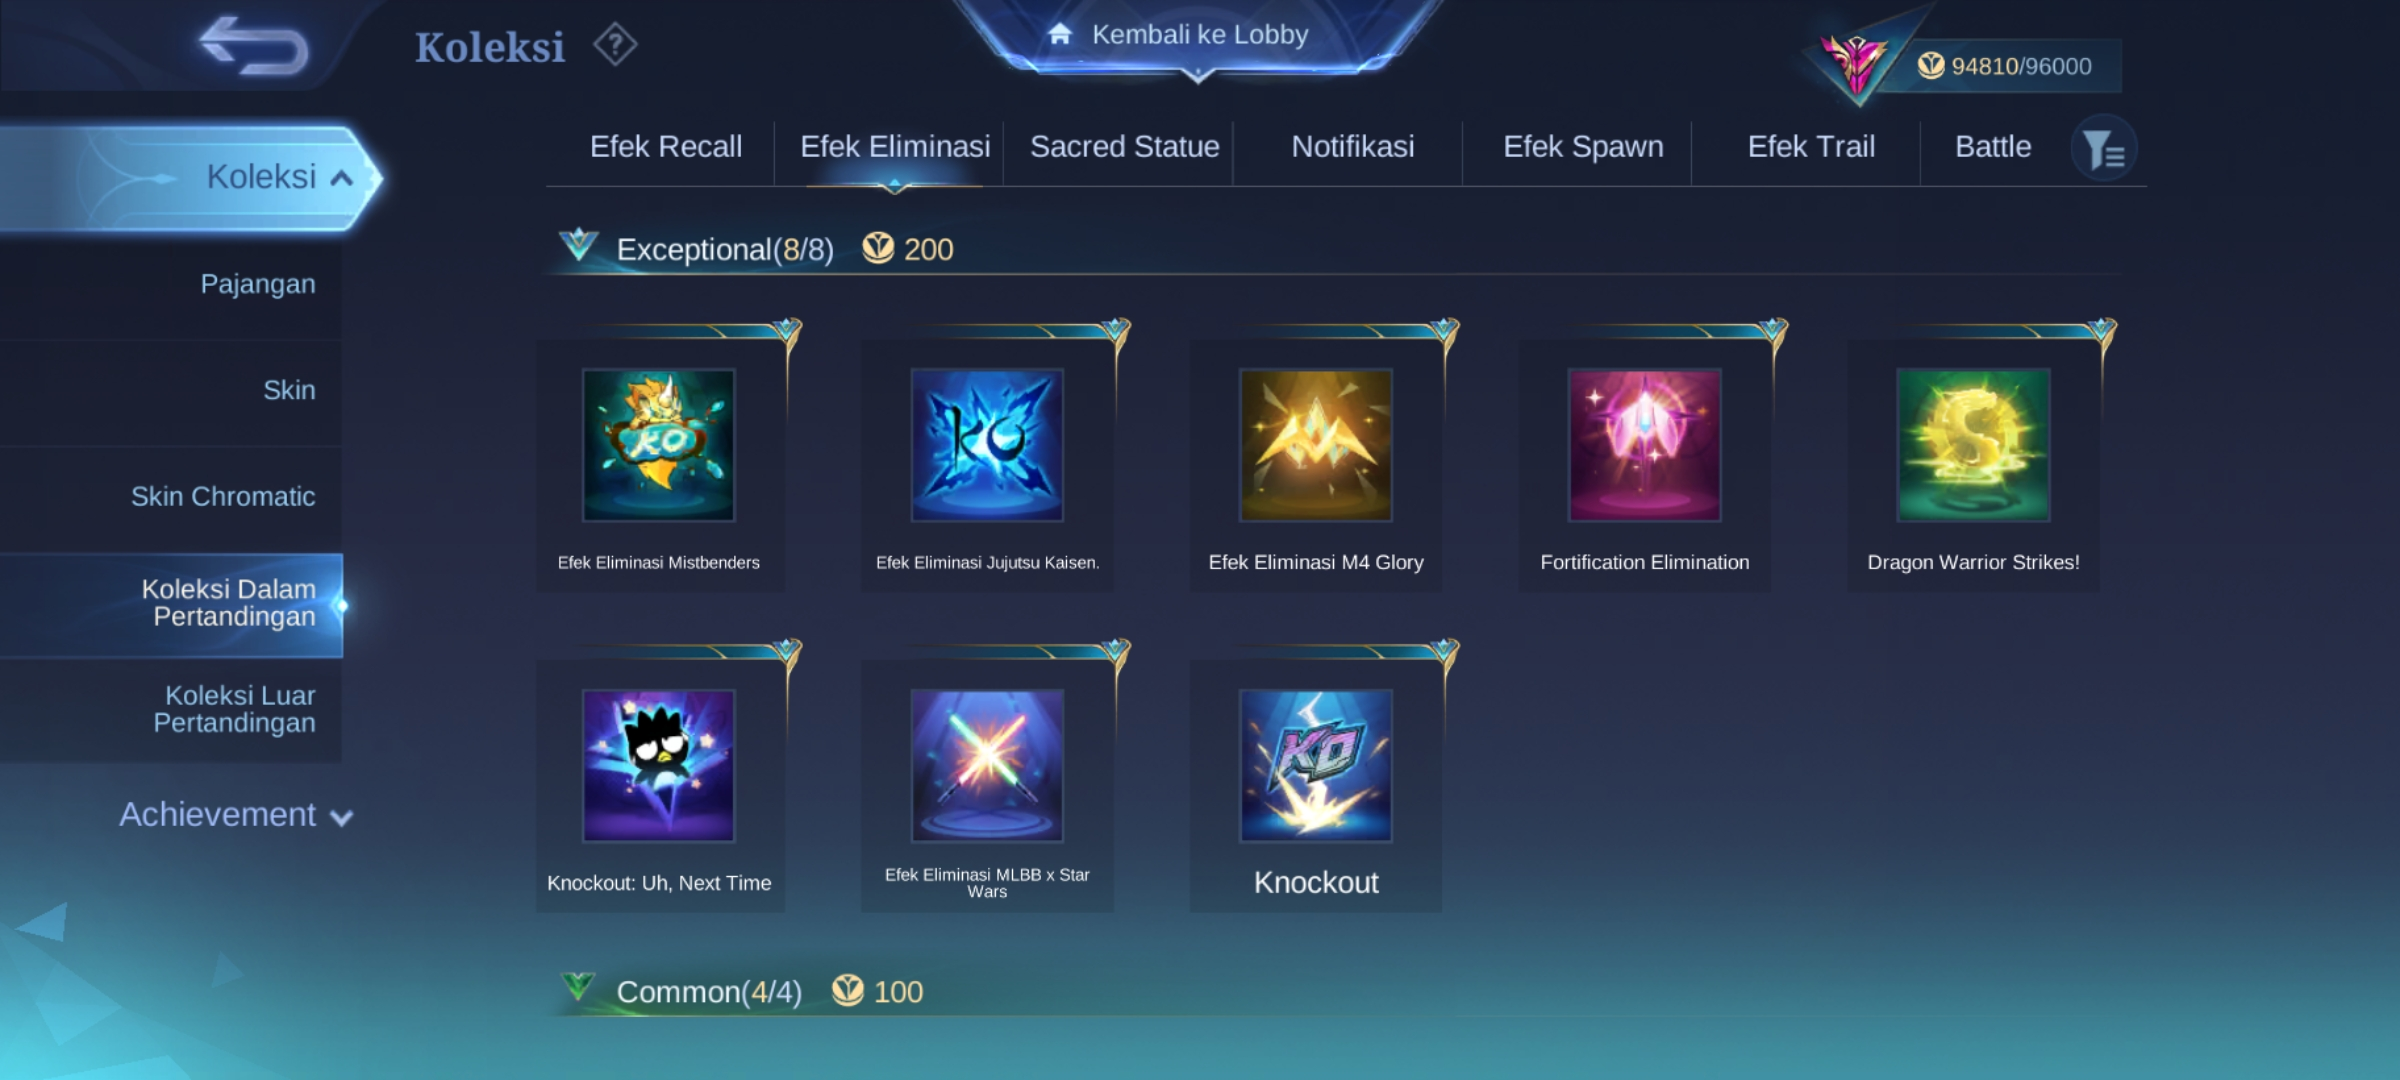Select MLBB x Star Wars elimination effect
The image size is (2400, 1080).
click(987, 766)
